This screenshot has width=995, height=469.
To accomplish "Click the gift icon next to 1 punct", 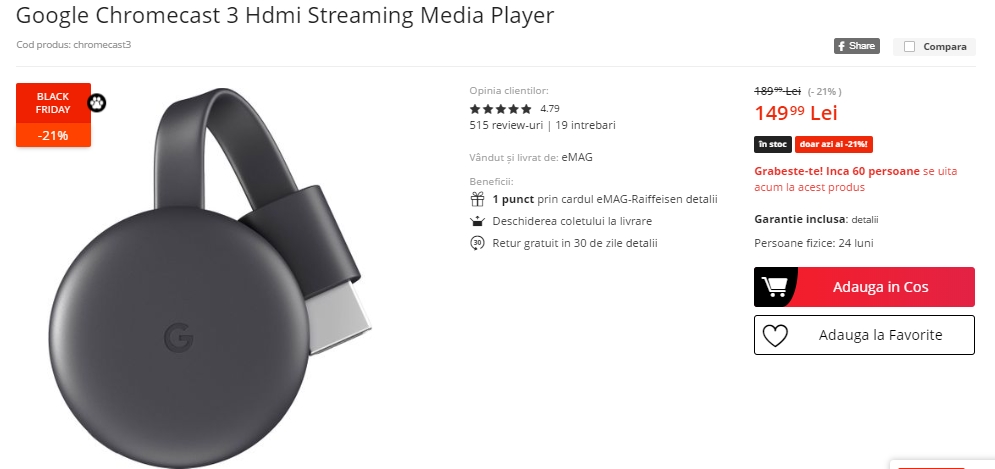I will (x=477, y=199).
